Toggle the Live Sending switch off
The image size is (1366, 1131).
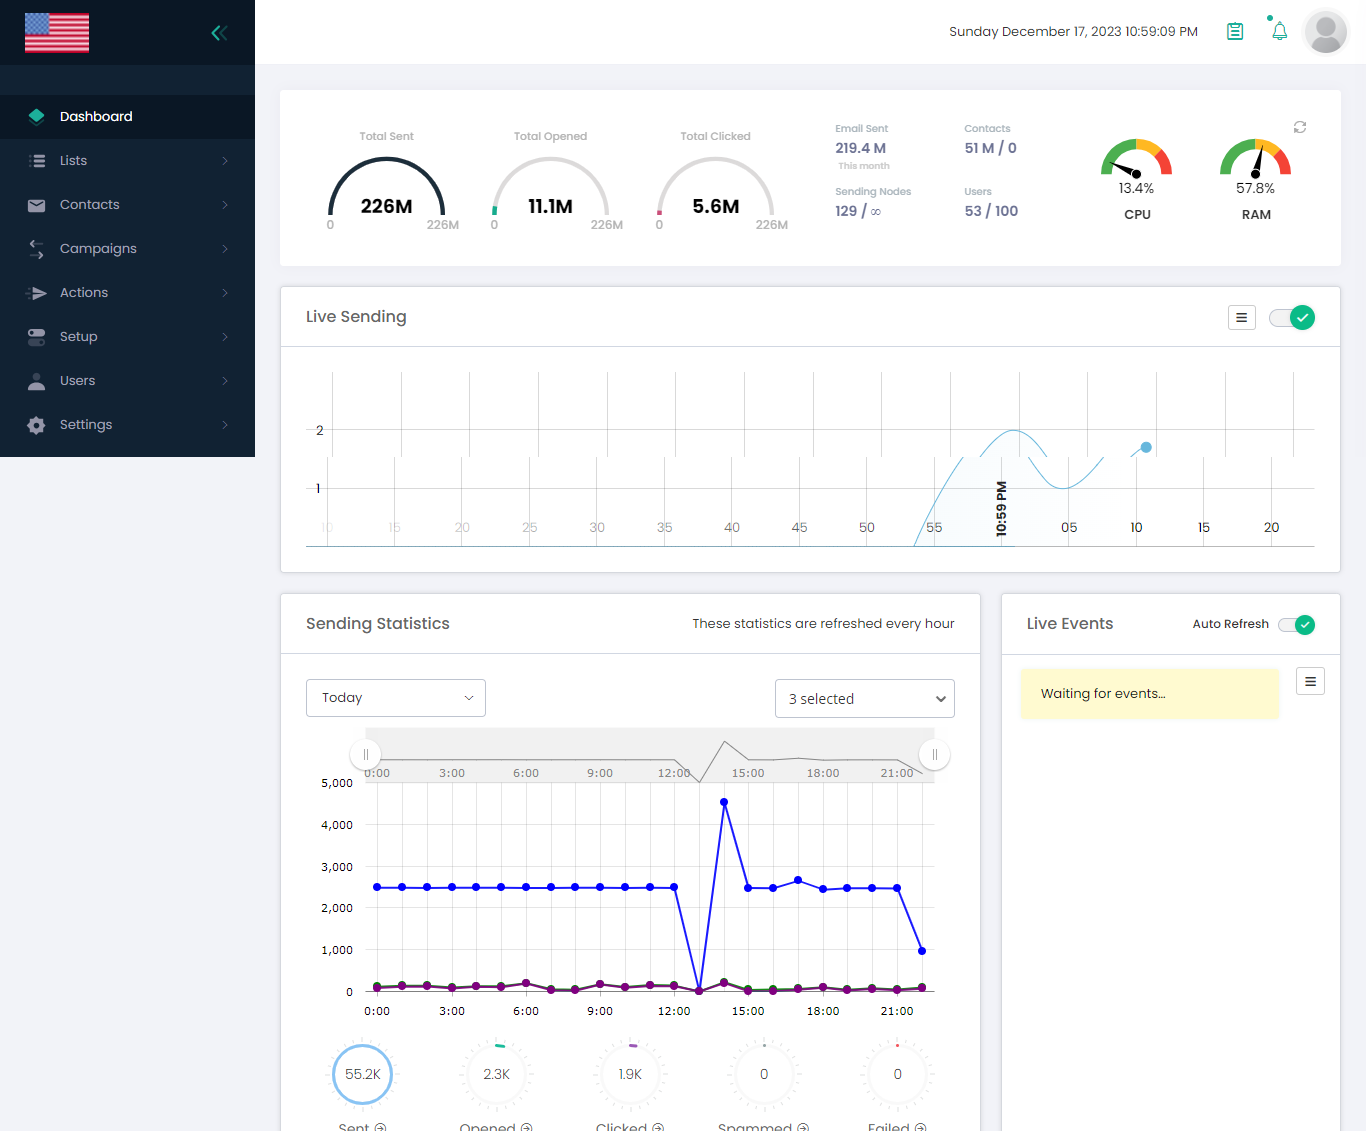tap(1291, 318)
